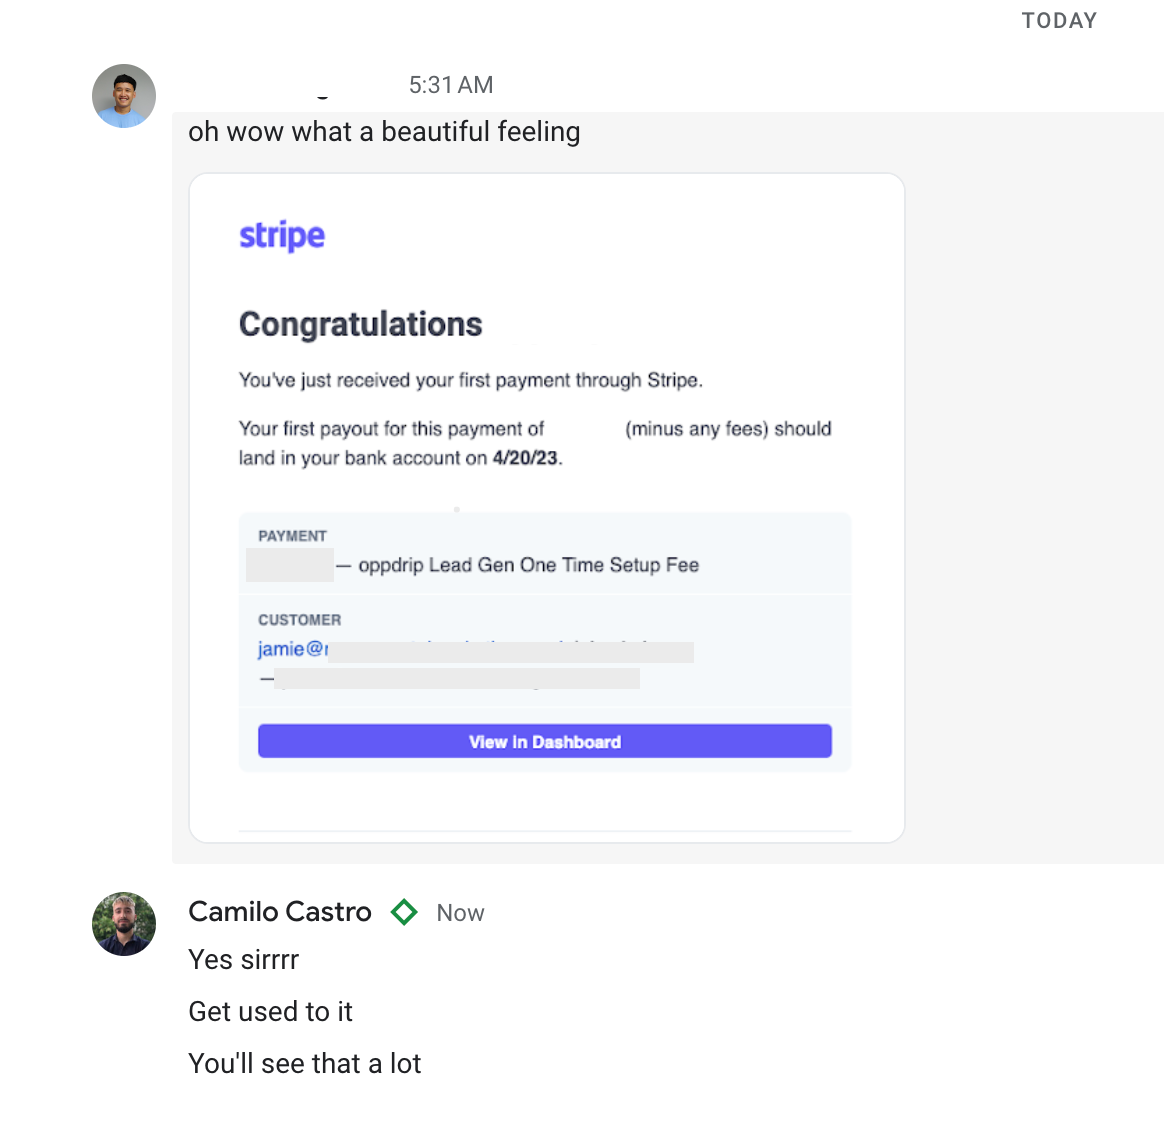Viewport: 1164px width, 1126px height.
Task: Click the 5:31 AM message timestamp
Action: [x=451, y=85]
